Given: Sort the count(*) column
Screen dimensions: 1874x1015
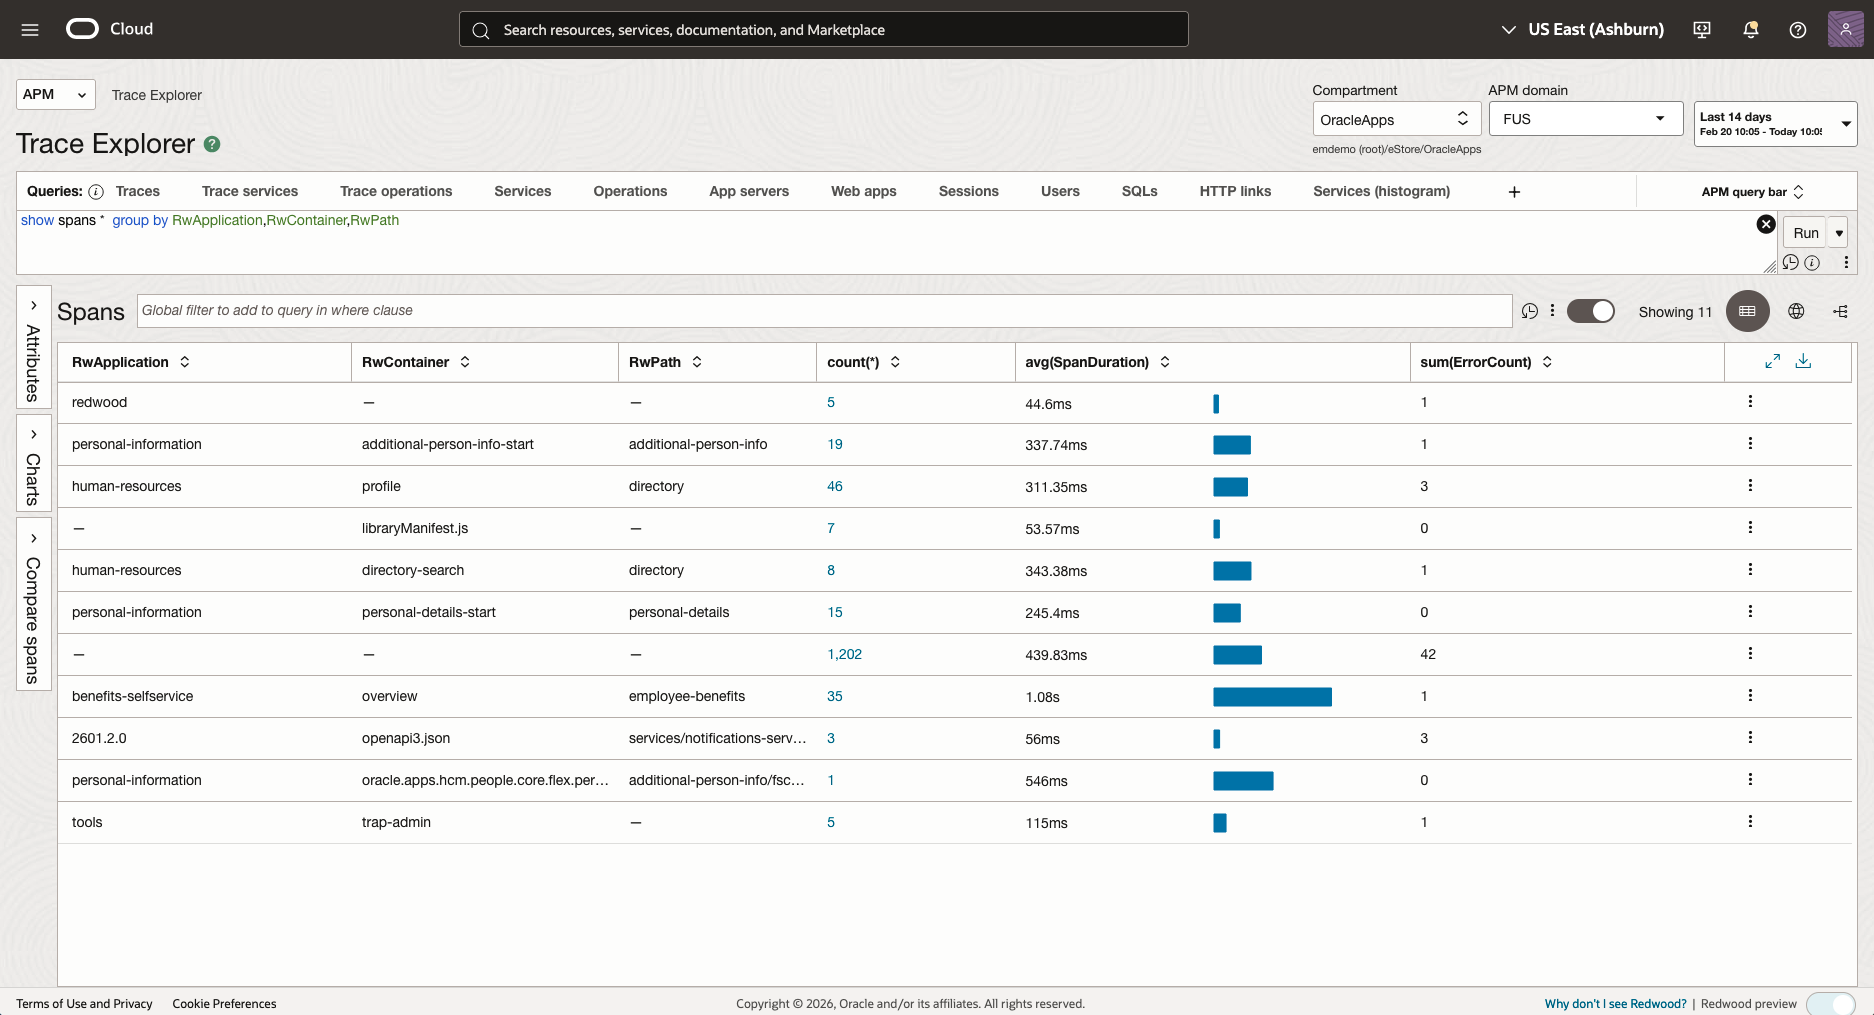Looking at the screenshot, I should (x=896, y=362).
